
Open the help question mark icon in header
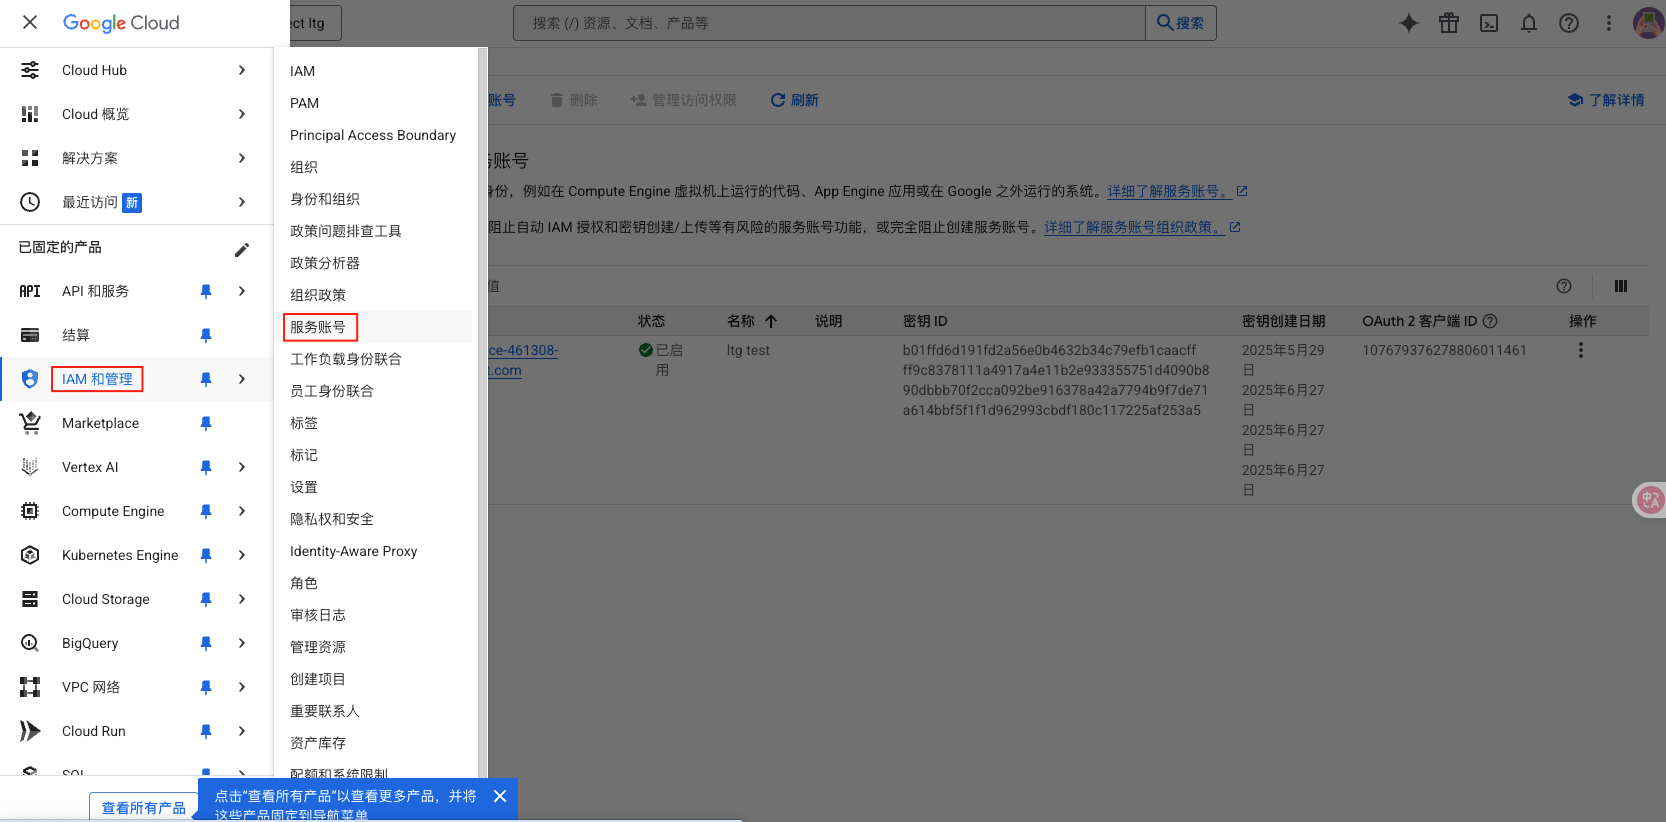[x=1569, y=23]
